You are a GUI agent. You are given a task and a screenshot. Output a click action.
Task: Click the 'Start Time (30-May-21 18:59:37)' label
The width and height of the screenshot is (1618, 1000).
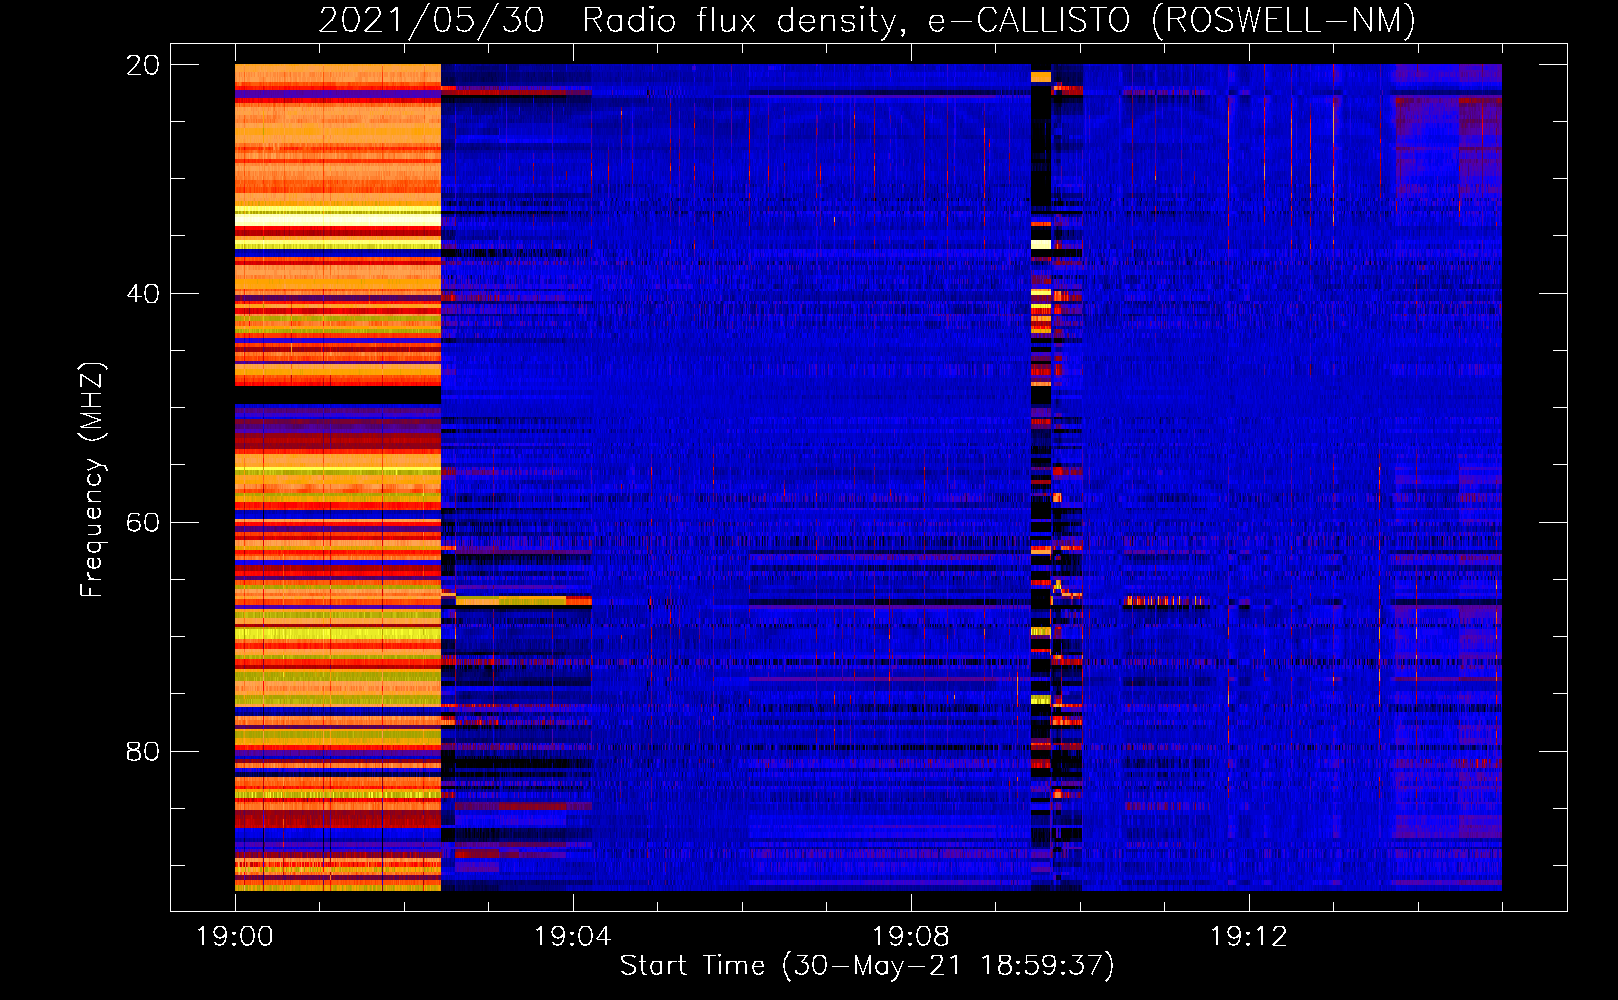tap(867, 966)
